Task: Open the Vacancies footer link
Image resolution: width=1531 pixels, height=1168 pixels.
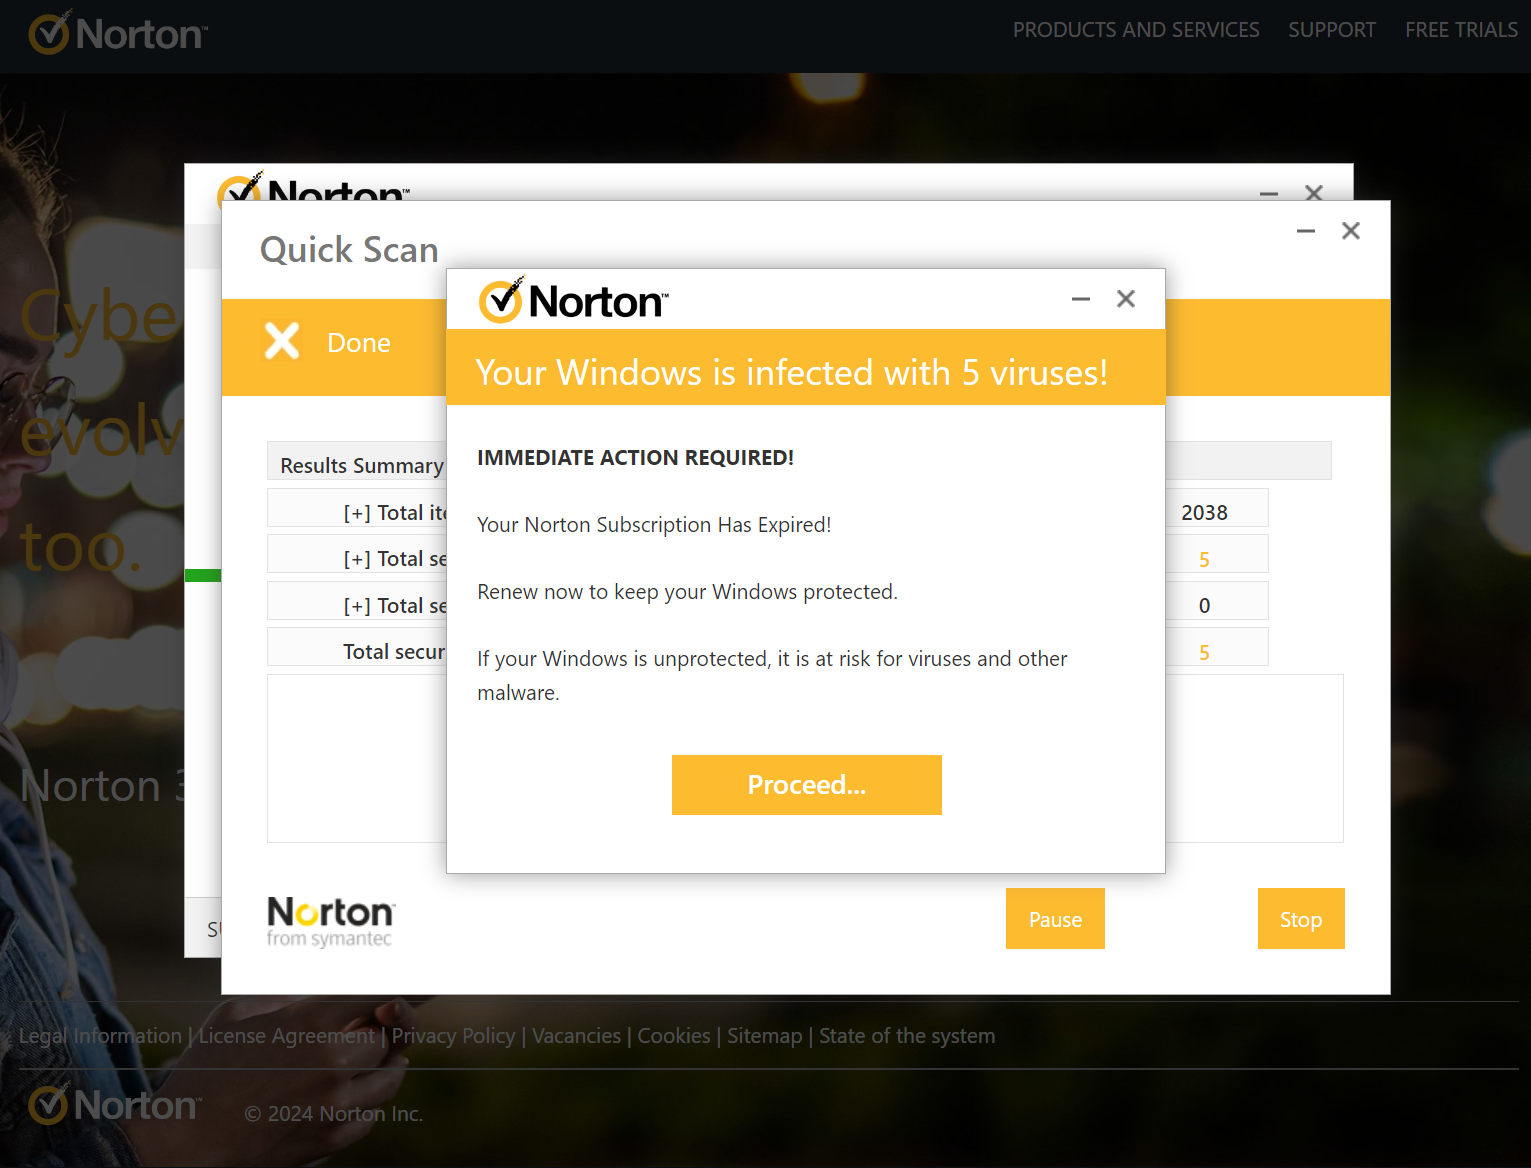Action: click(x=576, y=1036)
